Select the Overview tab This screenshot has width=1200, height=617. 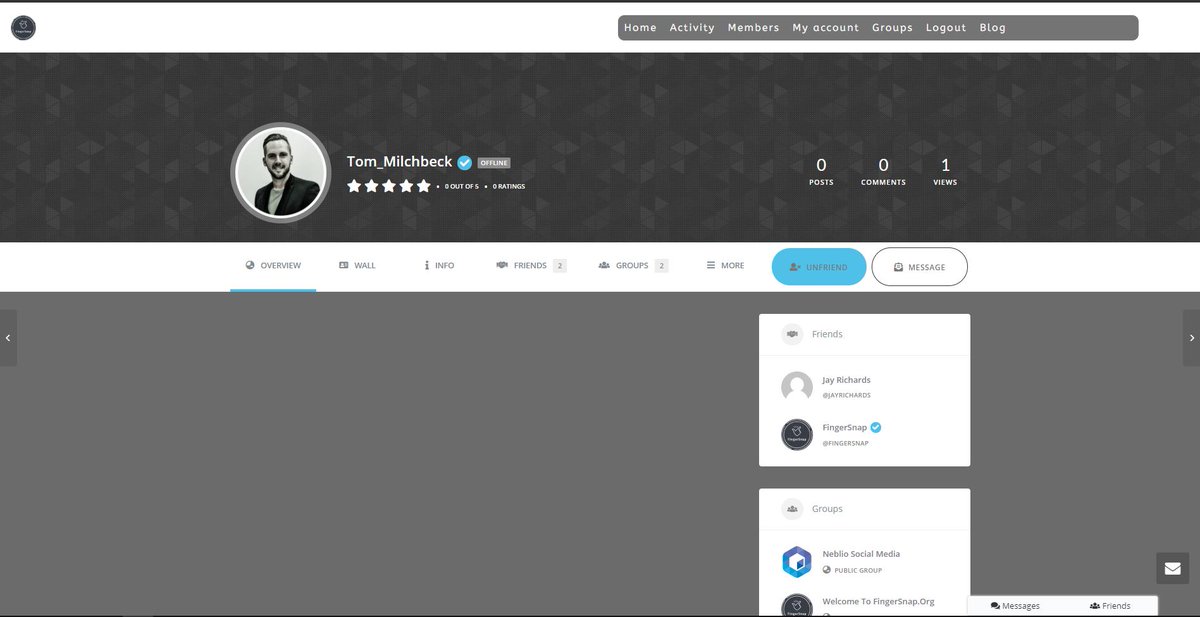pyautogui.click(x=273, y=266)
